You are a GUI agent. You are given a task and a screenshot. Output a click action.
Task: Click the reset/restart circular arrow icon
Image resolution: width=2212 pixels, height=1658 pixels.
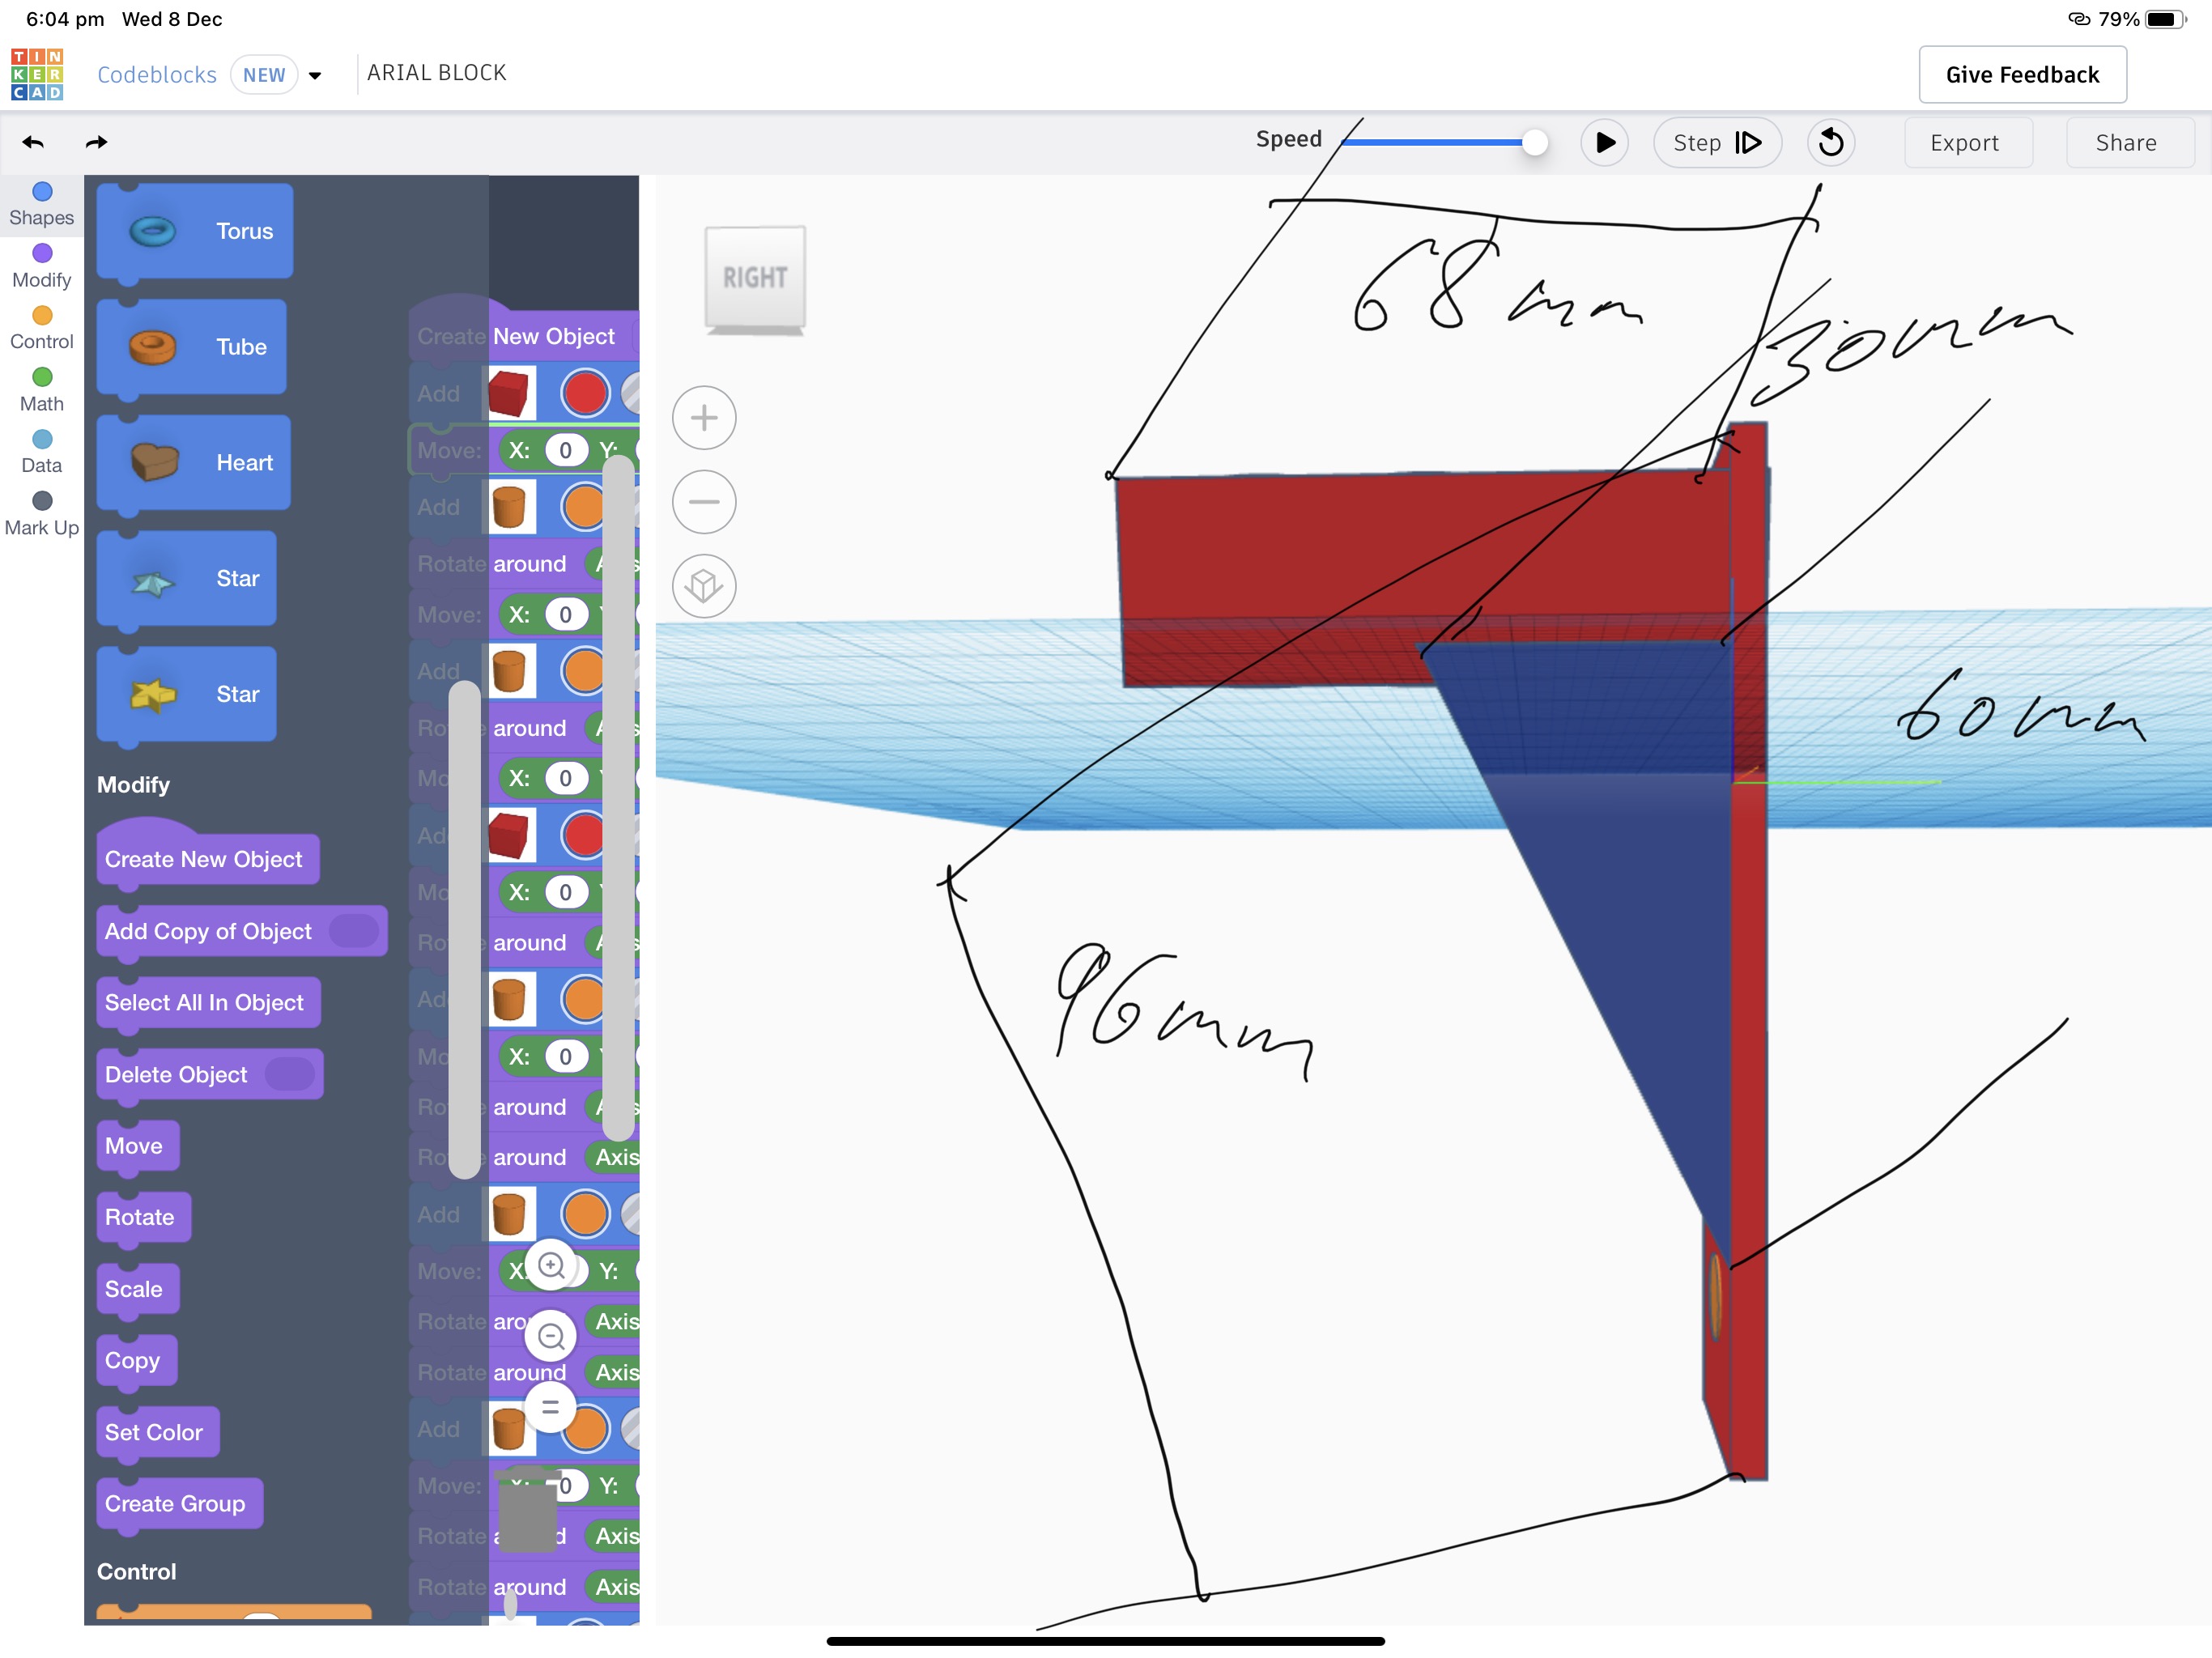pyautogui.click(x=1830, y=143)
